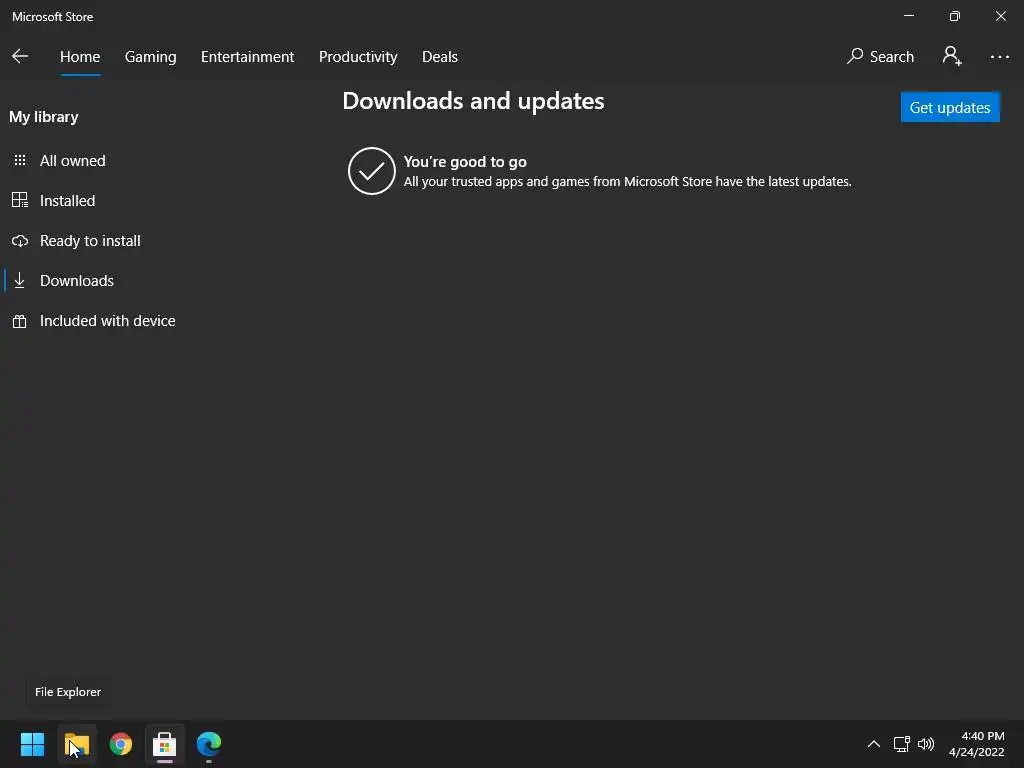1024x768 pixels.
Task: Open File Explorer from the taskbar
Action: [77, 744]
